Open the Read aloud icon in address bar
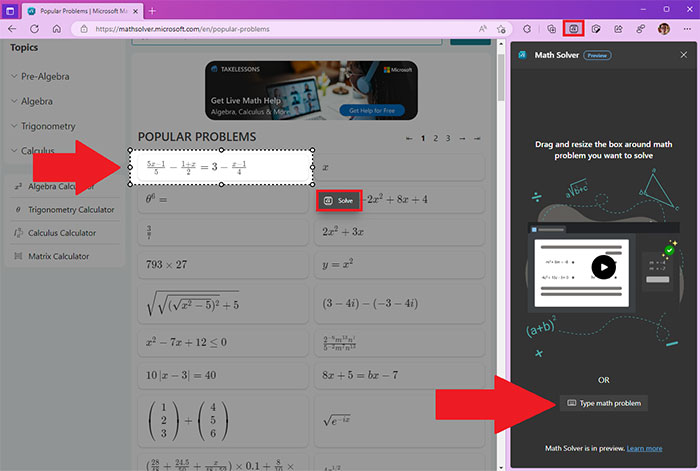The width and height of the screenshot is (700, 471). (483, 29)
